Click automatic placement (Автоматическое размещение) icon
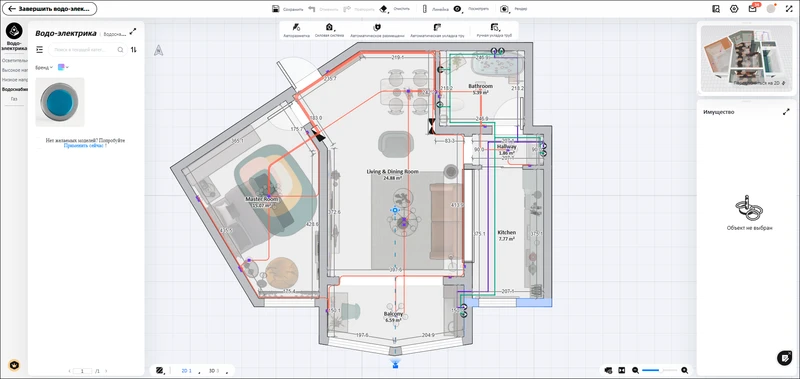800x379 pixels. coord(378,28)
